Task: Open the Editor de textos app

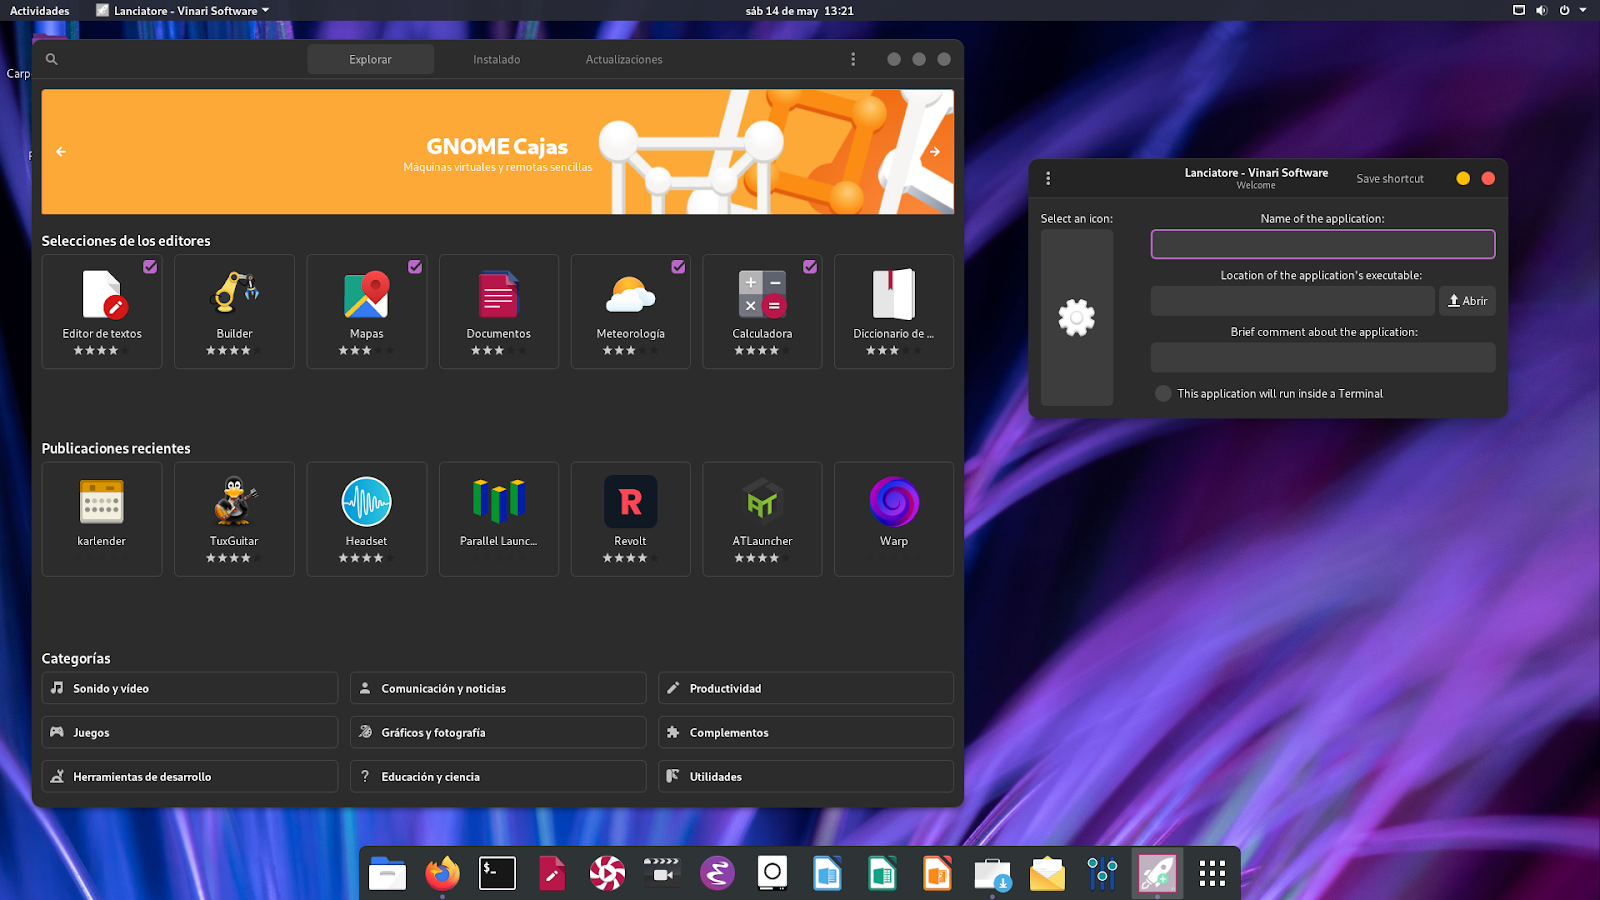Action: [x=102, y=311]
